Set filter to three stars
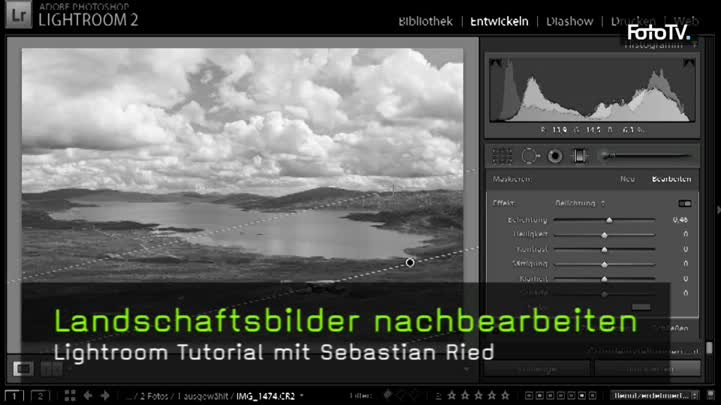The height and width of the screenshot is (405, 721). coord(479,395)
